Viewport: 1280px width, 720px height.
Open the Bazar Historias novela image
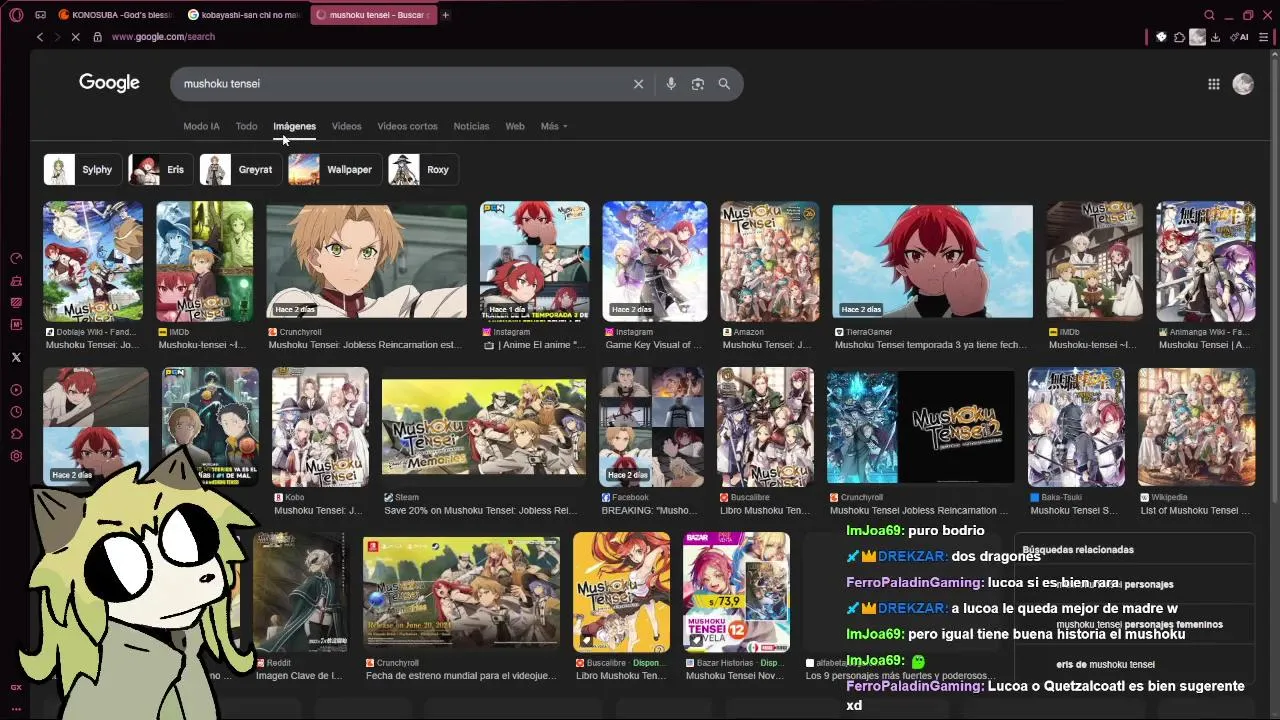[x=736, y=592]
